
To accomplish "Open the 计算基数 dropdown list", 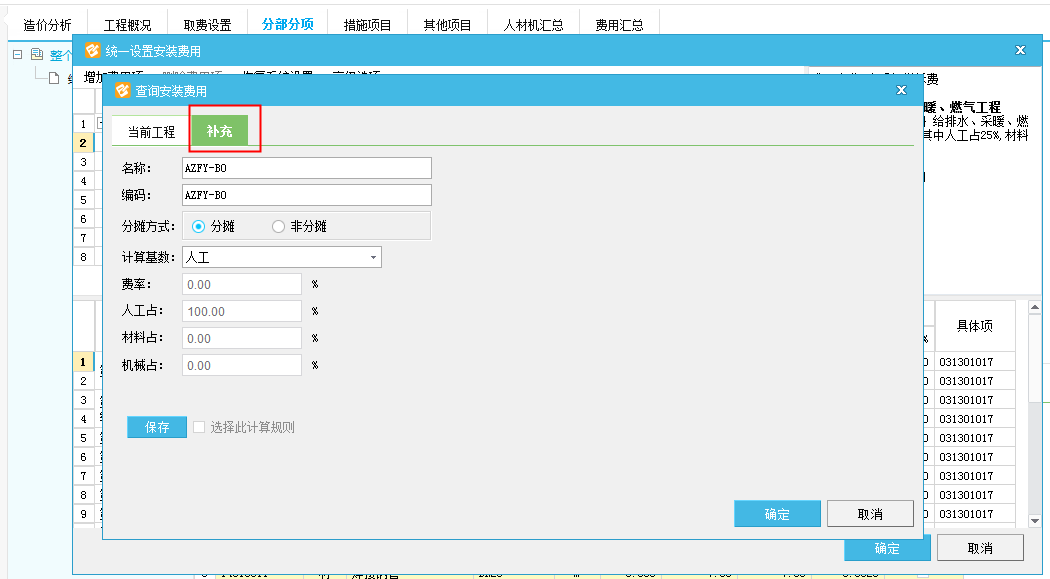I will click(x=374, y=258).
